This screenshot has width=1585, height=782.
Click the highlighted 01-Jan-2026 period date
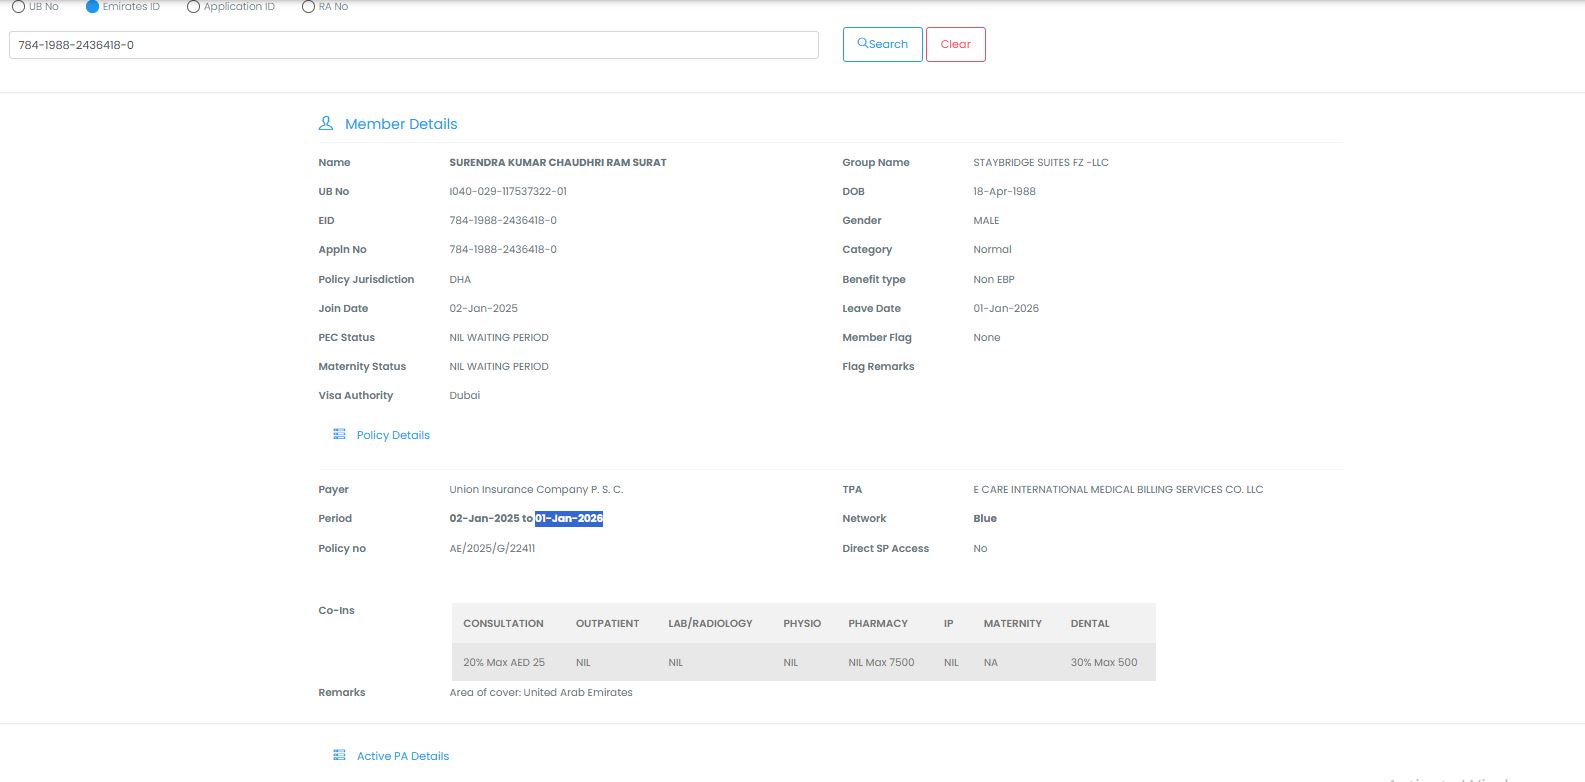(569, 519)
